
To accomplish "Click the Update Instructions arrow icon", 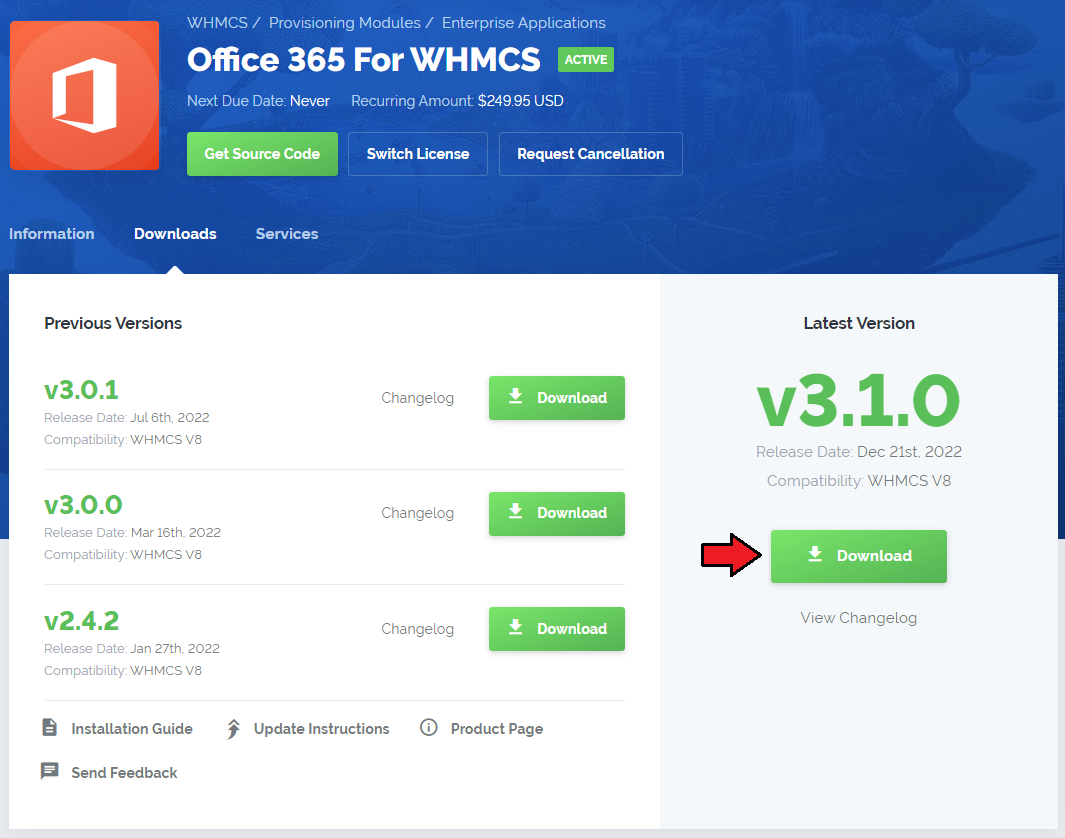I will tap(233, 729).
